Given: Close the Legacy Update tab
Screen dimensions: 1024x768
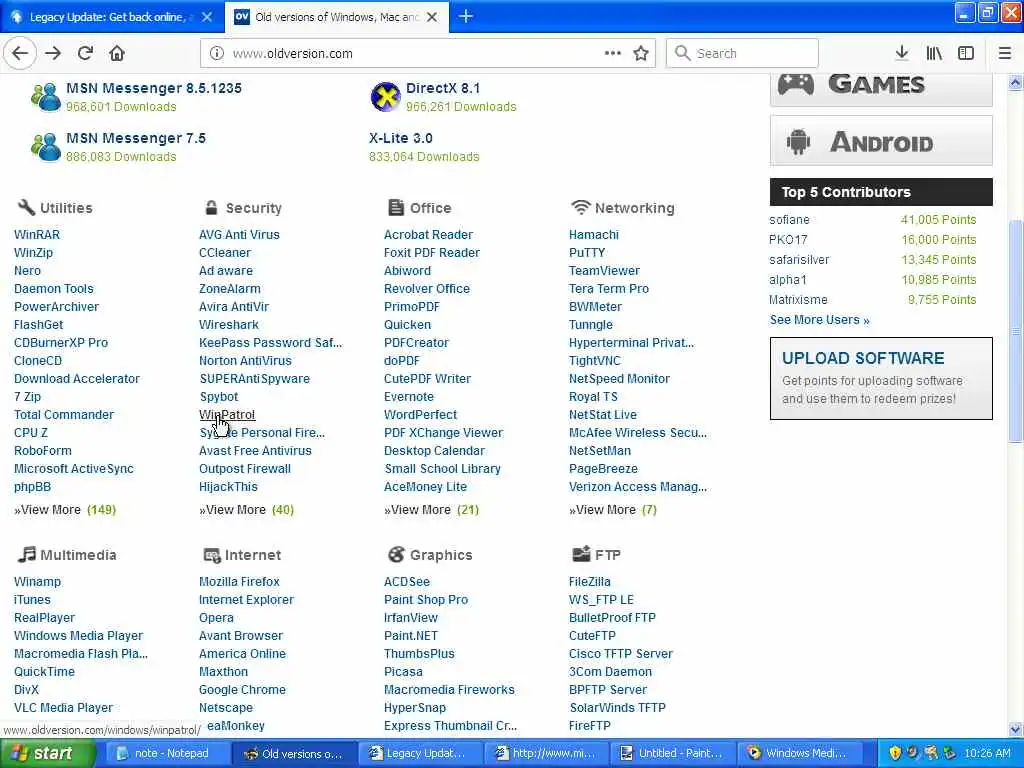Looking at the screenshot, I should coord(207,17).
